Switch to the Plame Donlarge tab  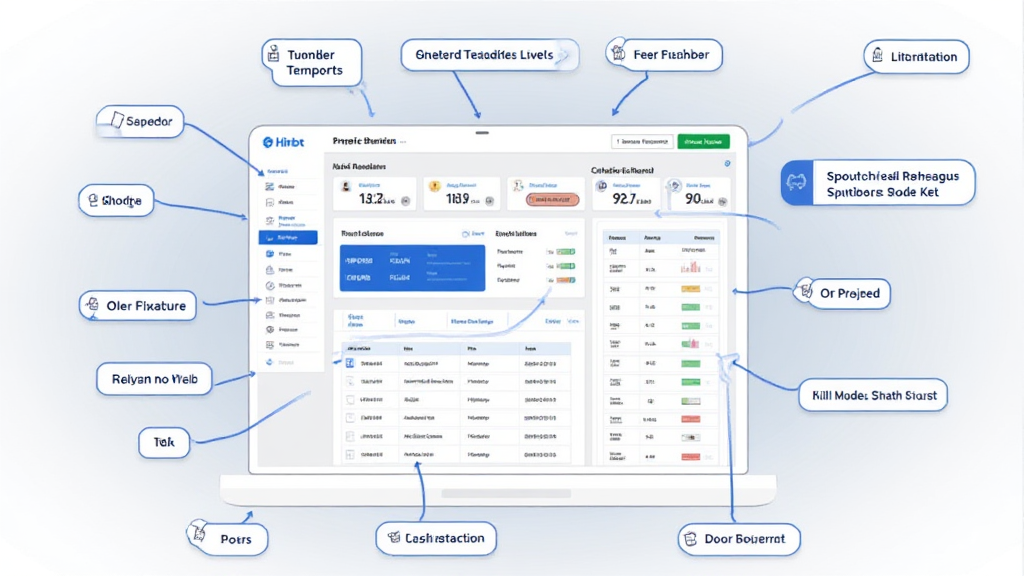(472, 322)
